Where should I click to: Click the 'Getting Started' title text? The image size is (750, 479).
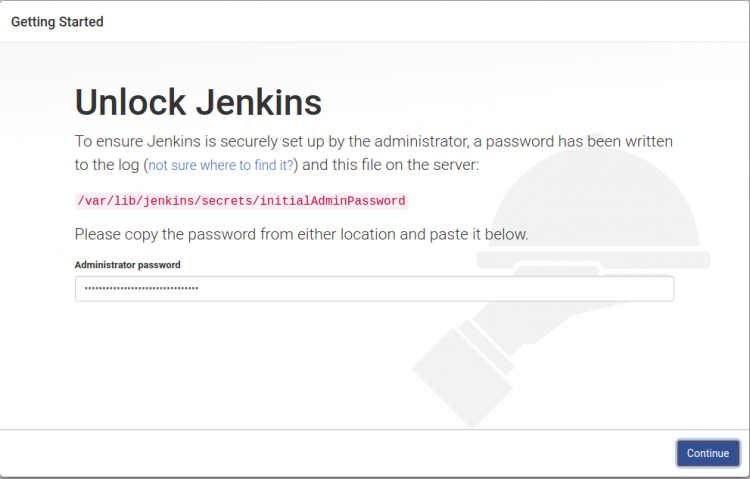[57, 22]
